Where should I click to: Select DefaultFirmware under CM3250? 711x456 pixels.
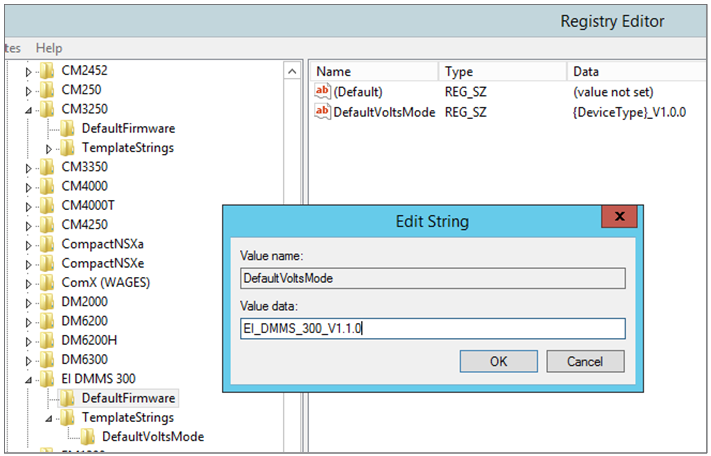128,128
